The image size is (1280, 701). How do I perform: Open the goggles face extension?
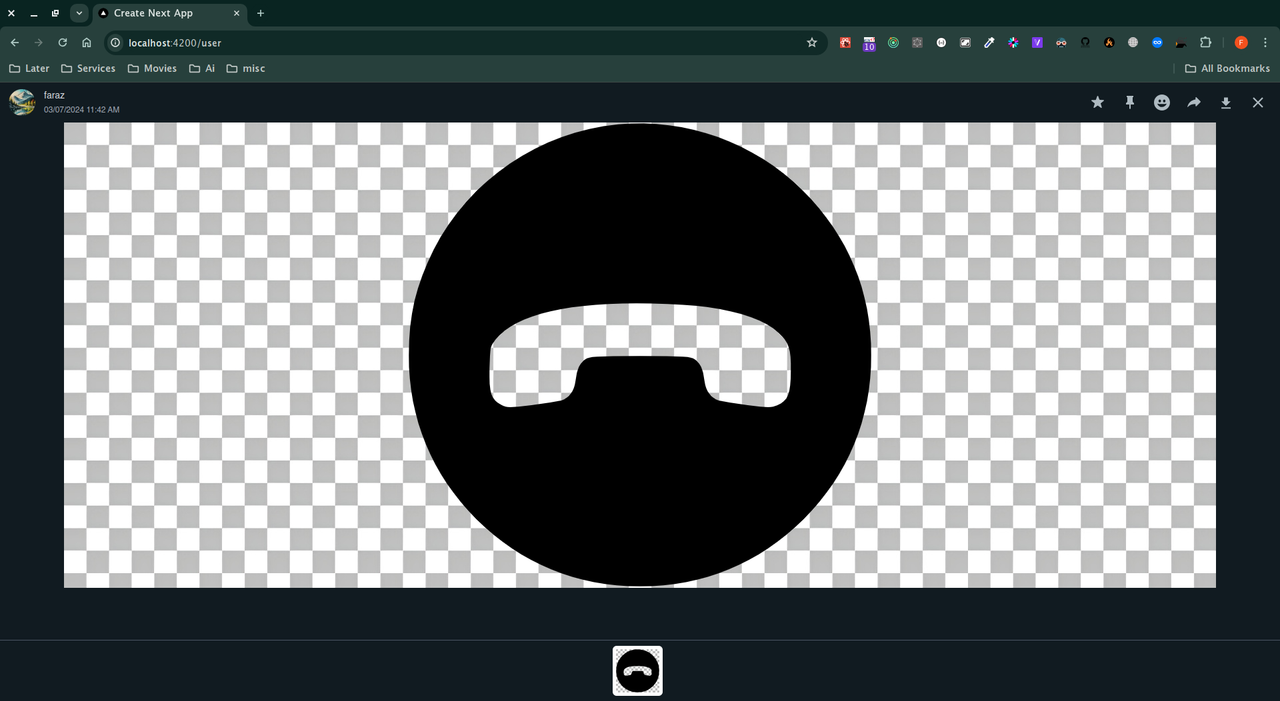click(1061, 43)
